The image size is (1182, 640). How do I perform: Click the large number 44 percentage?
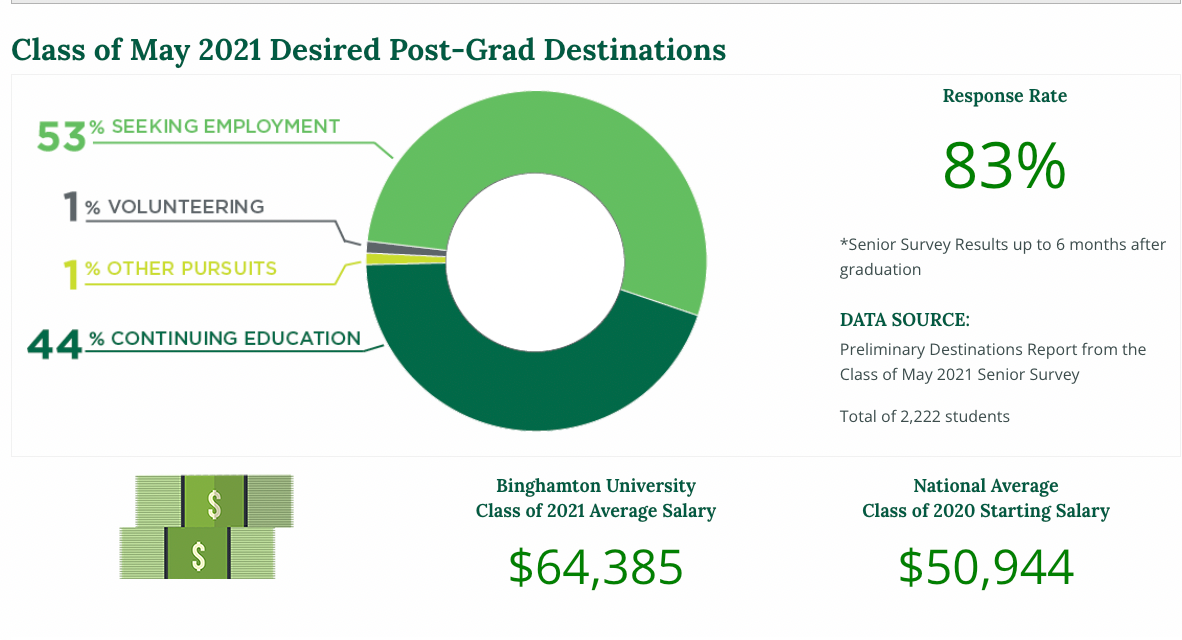pyautogui.click(x=54, y=345)
